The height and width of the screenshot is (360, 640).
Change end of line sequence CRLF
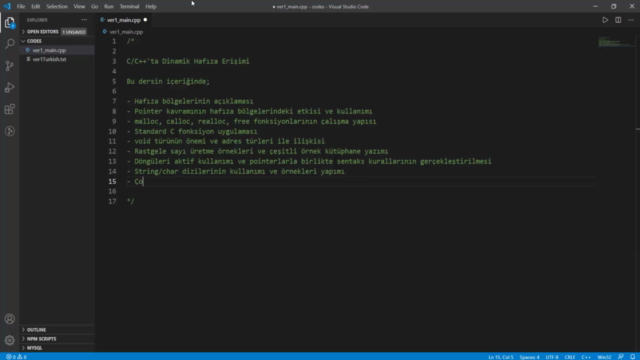(x=570, y=357)
